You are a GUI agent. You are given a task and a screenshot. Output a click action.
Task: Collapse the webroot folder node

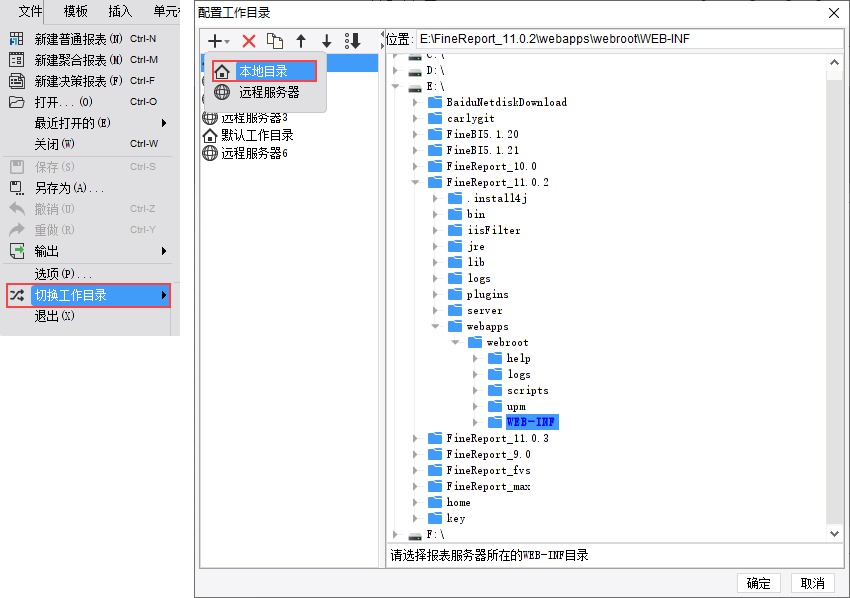(455, 342)
